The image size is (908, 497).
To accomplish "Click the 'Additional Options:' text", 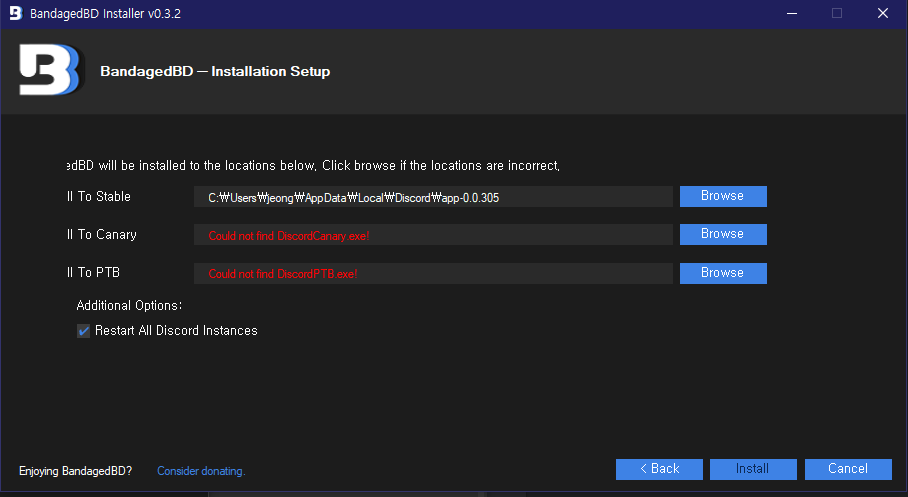I will click(x=129, y=305).
